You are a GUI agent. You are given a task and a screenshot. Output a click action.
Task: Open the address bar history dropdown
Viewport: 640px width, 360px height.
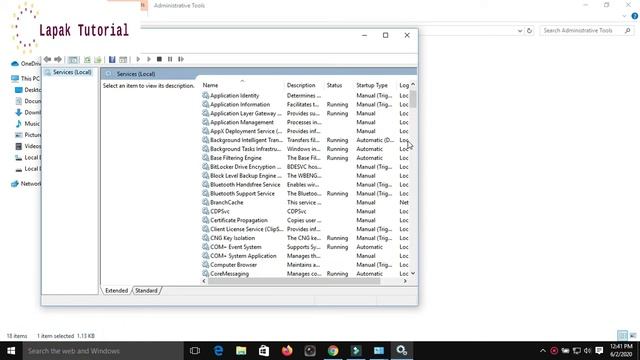point(520,31)
